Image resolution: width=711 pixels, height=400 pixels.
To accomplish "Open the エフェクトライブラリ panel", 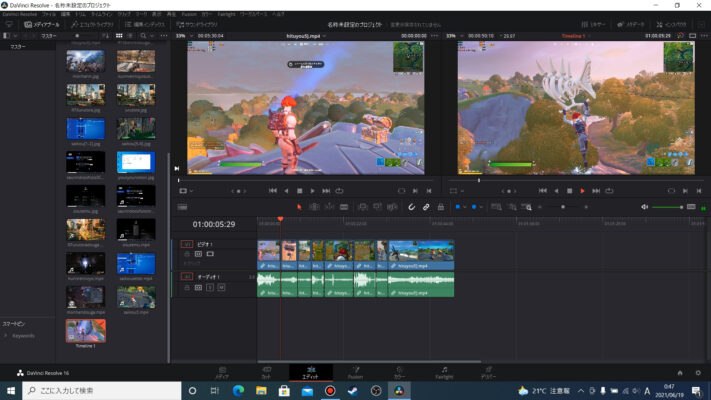I will [x=93, y=24].
